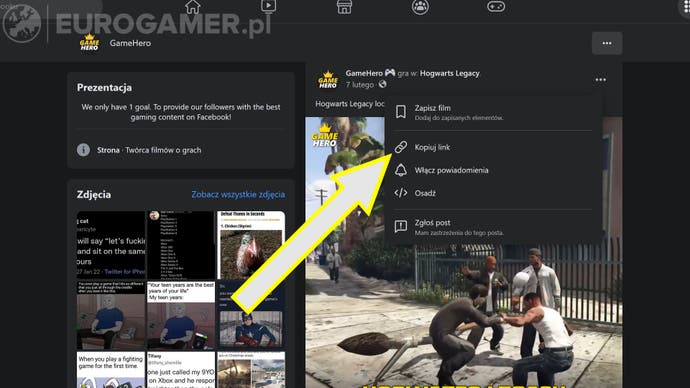Click the chain link icon for Kopiuj link
This screenshot has height=388, width=690.
coord(400,147)
